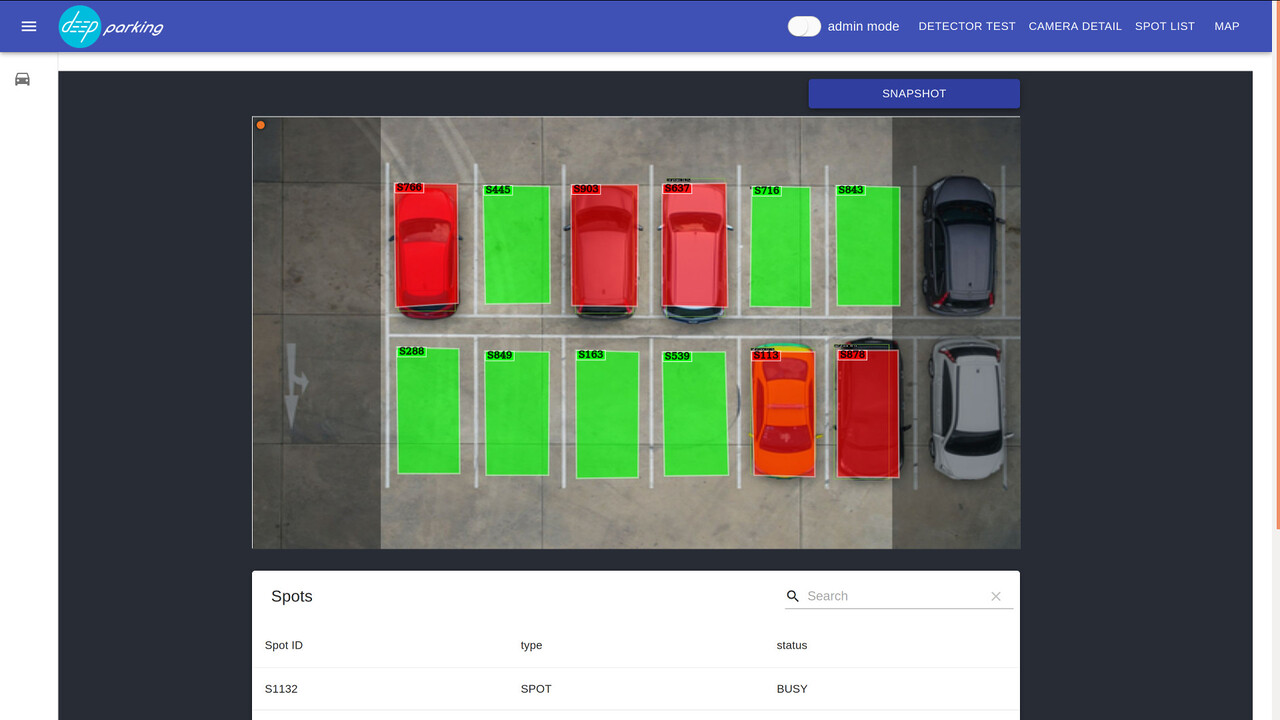Select busy parking spot S878

pos(868,413)
